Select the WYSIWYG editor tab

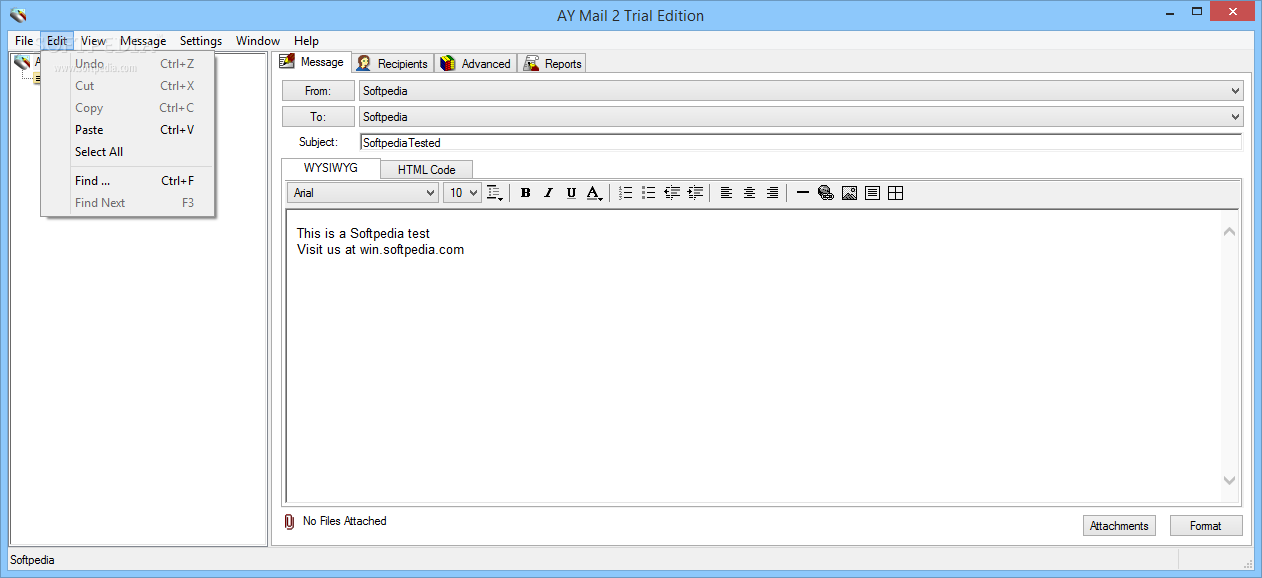click(331, 168)
